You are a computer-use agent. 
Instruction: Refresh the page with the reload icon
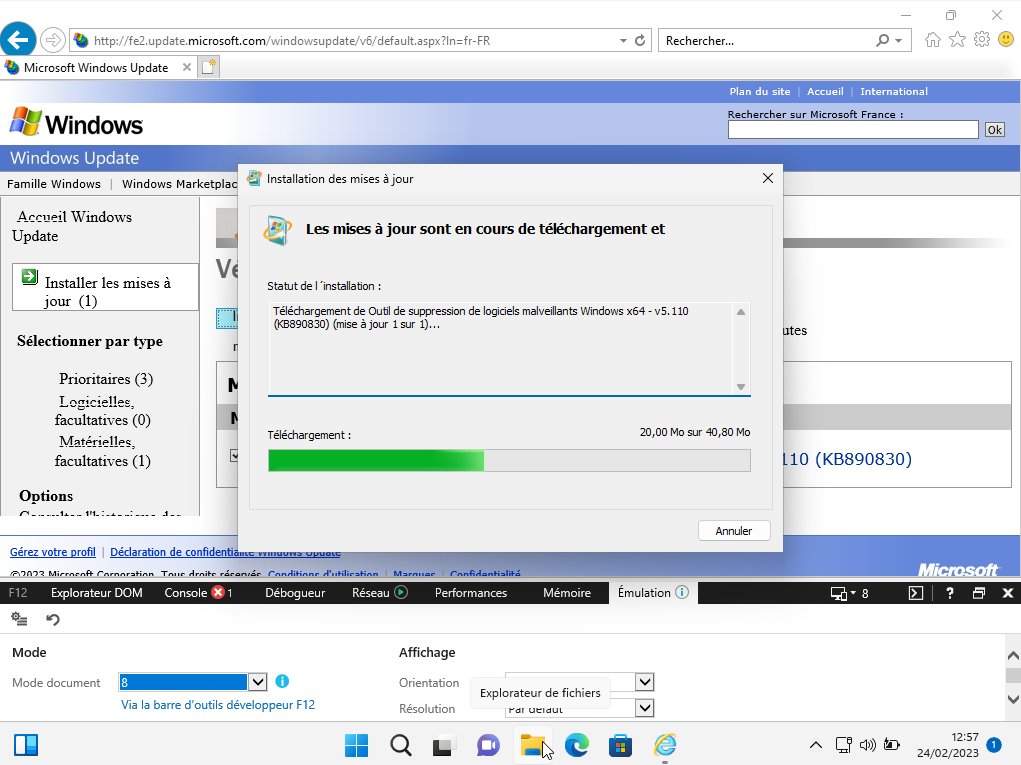(x=640, y=40)
